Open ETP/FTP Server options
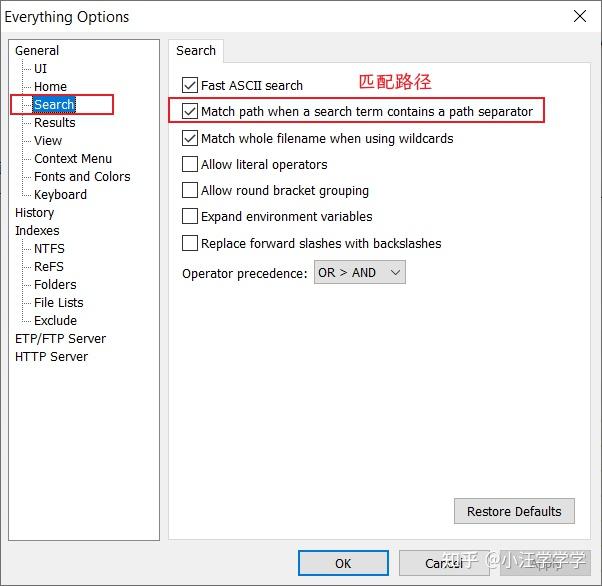602x586 pixels. pyautogui.click(x=60, y=339)
